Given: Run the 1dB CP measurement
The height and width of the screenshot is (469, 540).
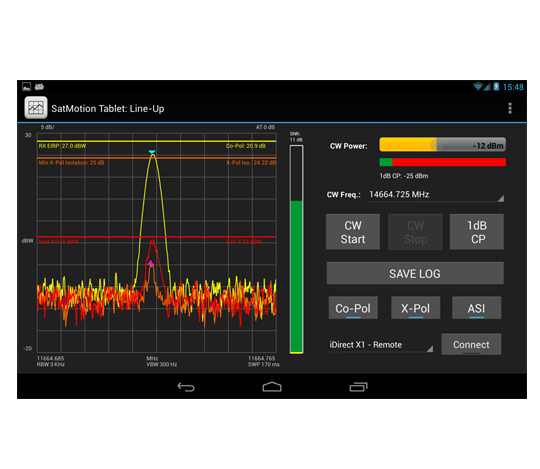Looking at the screenshot, I should 477,232.
